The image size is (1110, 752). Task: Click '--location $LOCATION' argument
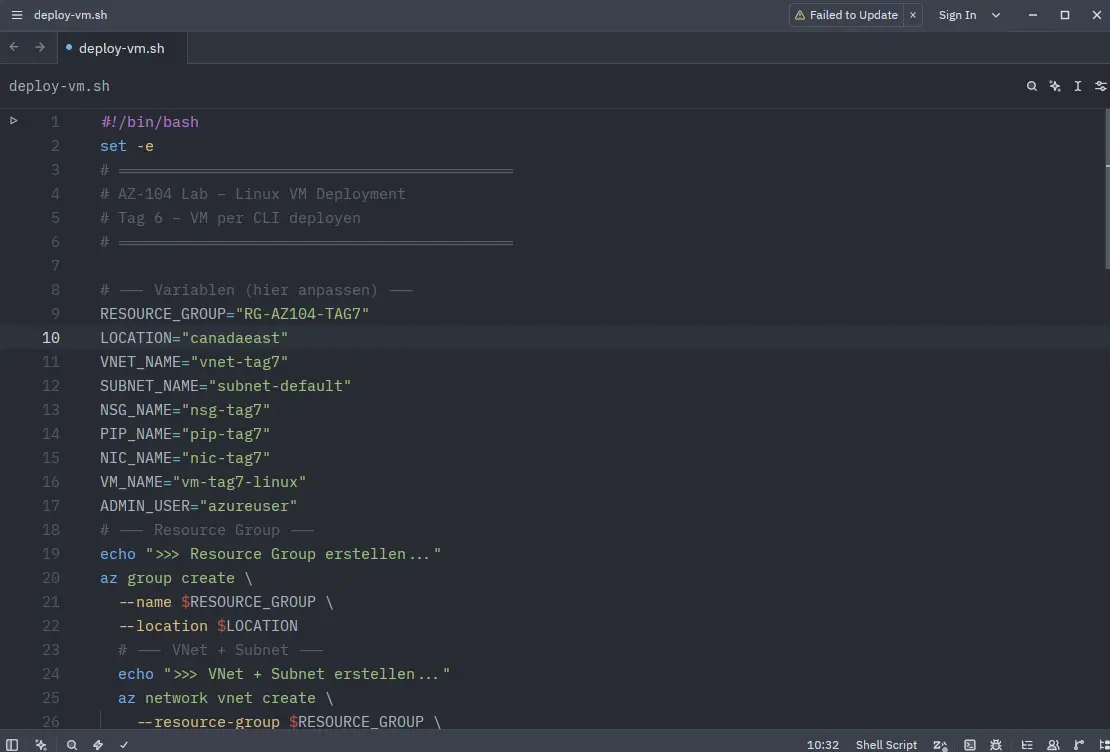(208, 626)
